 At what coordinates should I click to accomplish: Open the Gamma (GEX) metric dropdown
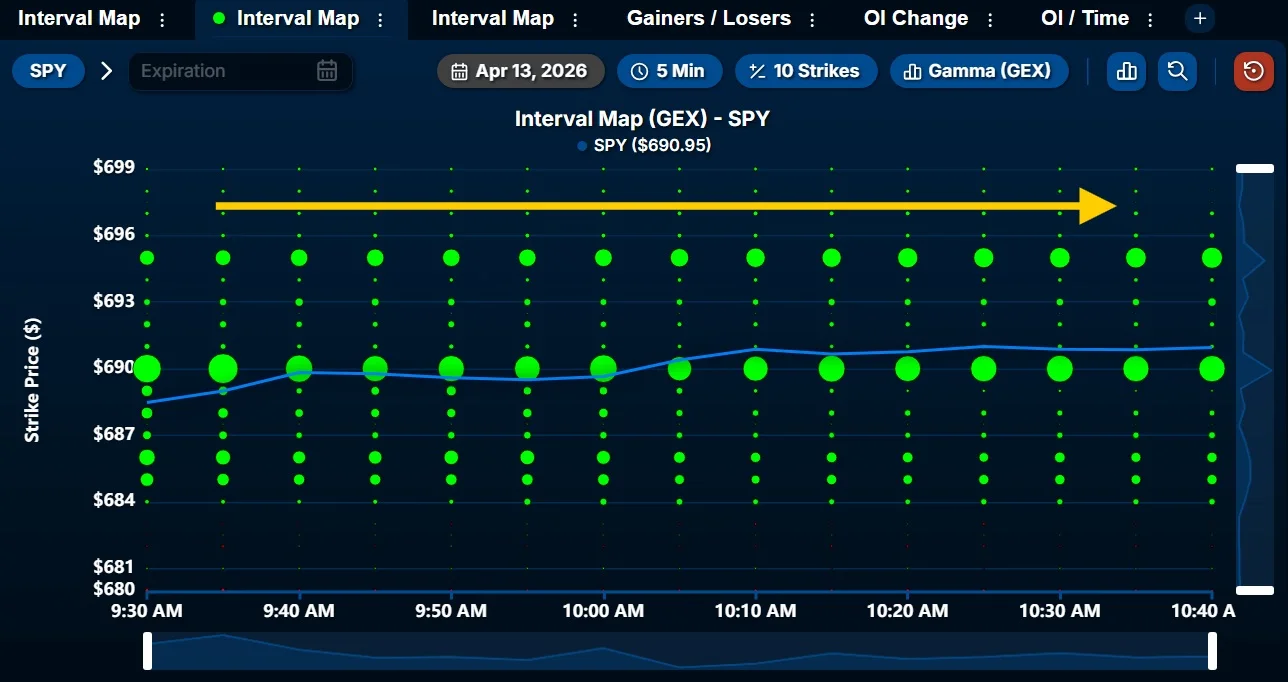pyautogui.click(x=979, y=71)
